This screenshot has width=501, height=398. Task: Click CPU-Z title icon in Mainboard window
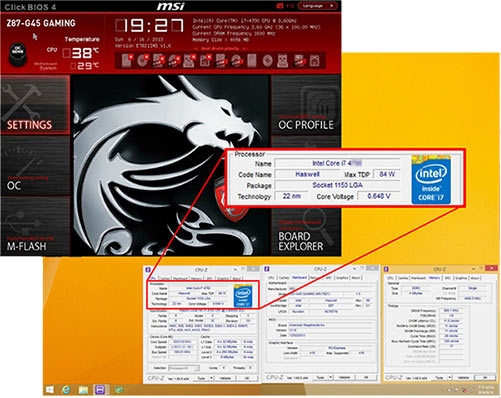point(267,269)
